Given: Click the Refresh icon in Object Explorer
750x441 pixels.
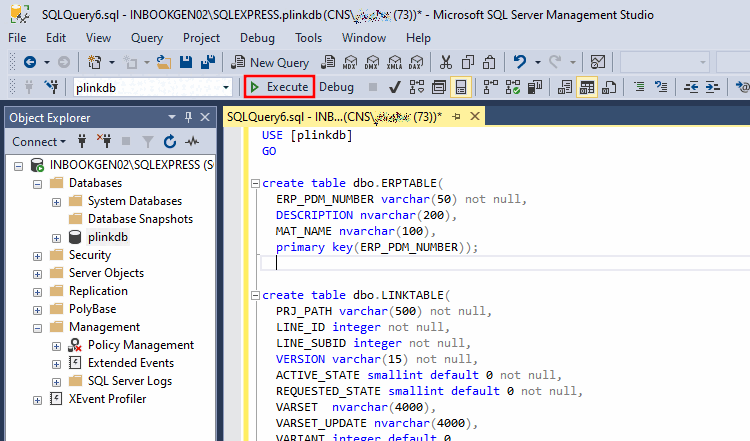Looking at the screenshot, I should pyautogui.click(x=170, y=142).
